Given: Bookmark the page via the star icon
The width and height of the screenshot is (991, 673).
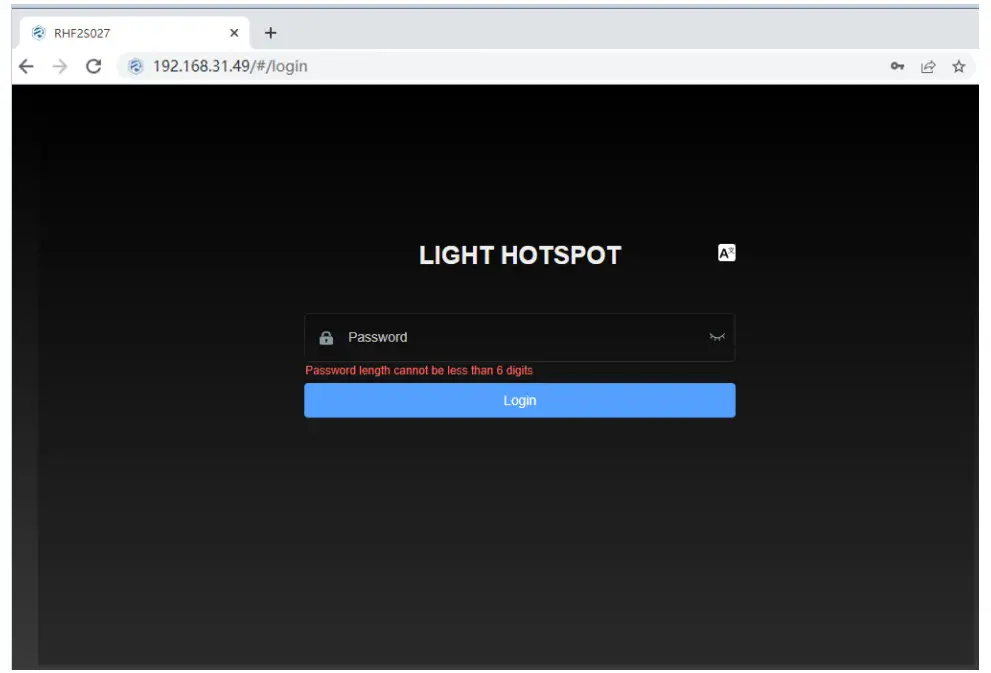Looking at the screenshot, I should click(x=958, y=66).
